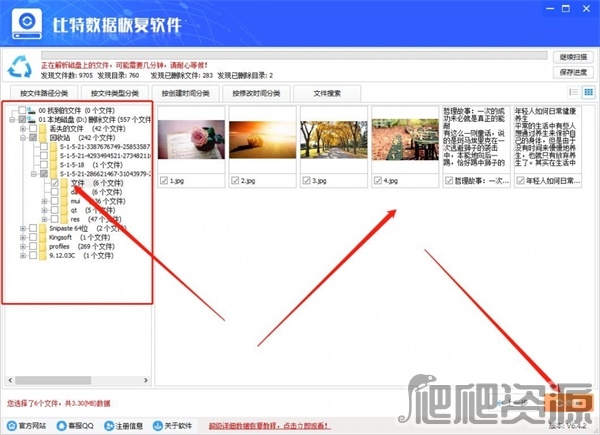Open the 关于软件 icon
This screenshot has height=435, width=600.
click(x=157, y=425)
